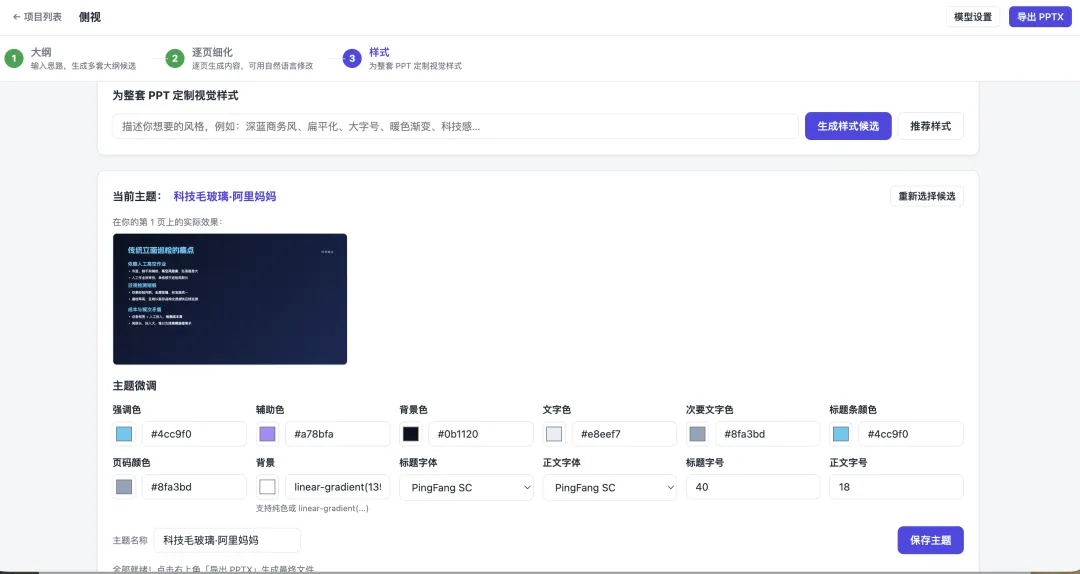Viewport: 1080px width, 574px height.
Task: Open the dark slide preview thumbnail
Action: (230, 299)
